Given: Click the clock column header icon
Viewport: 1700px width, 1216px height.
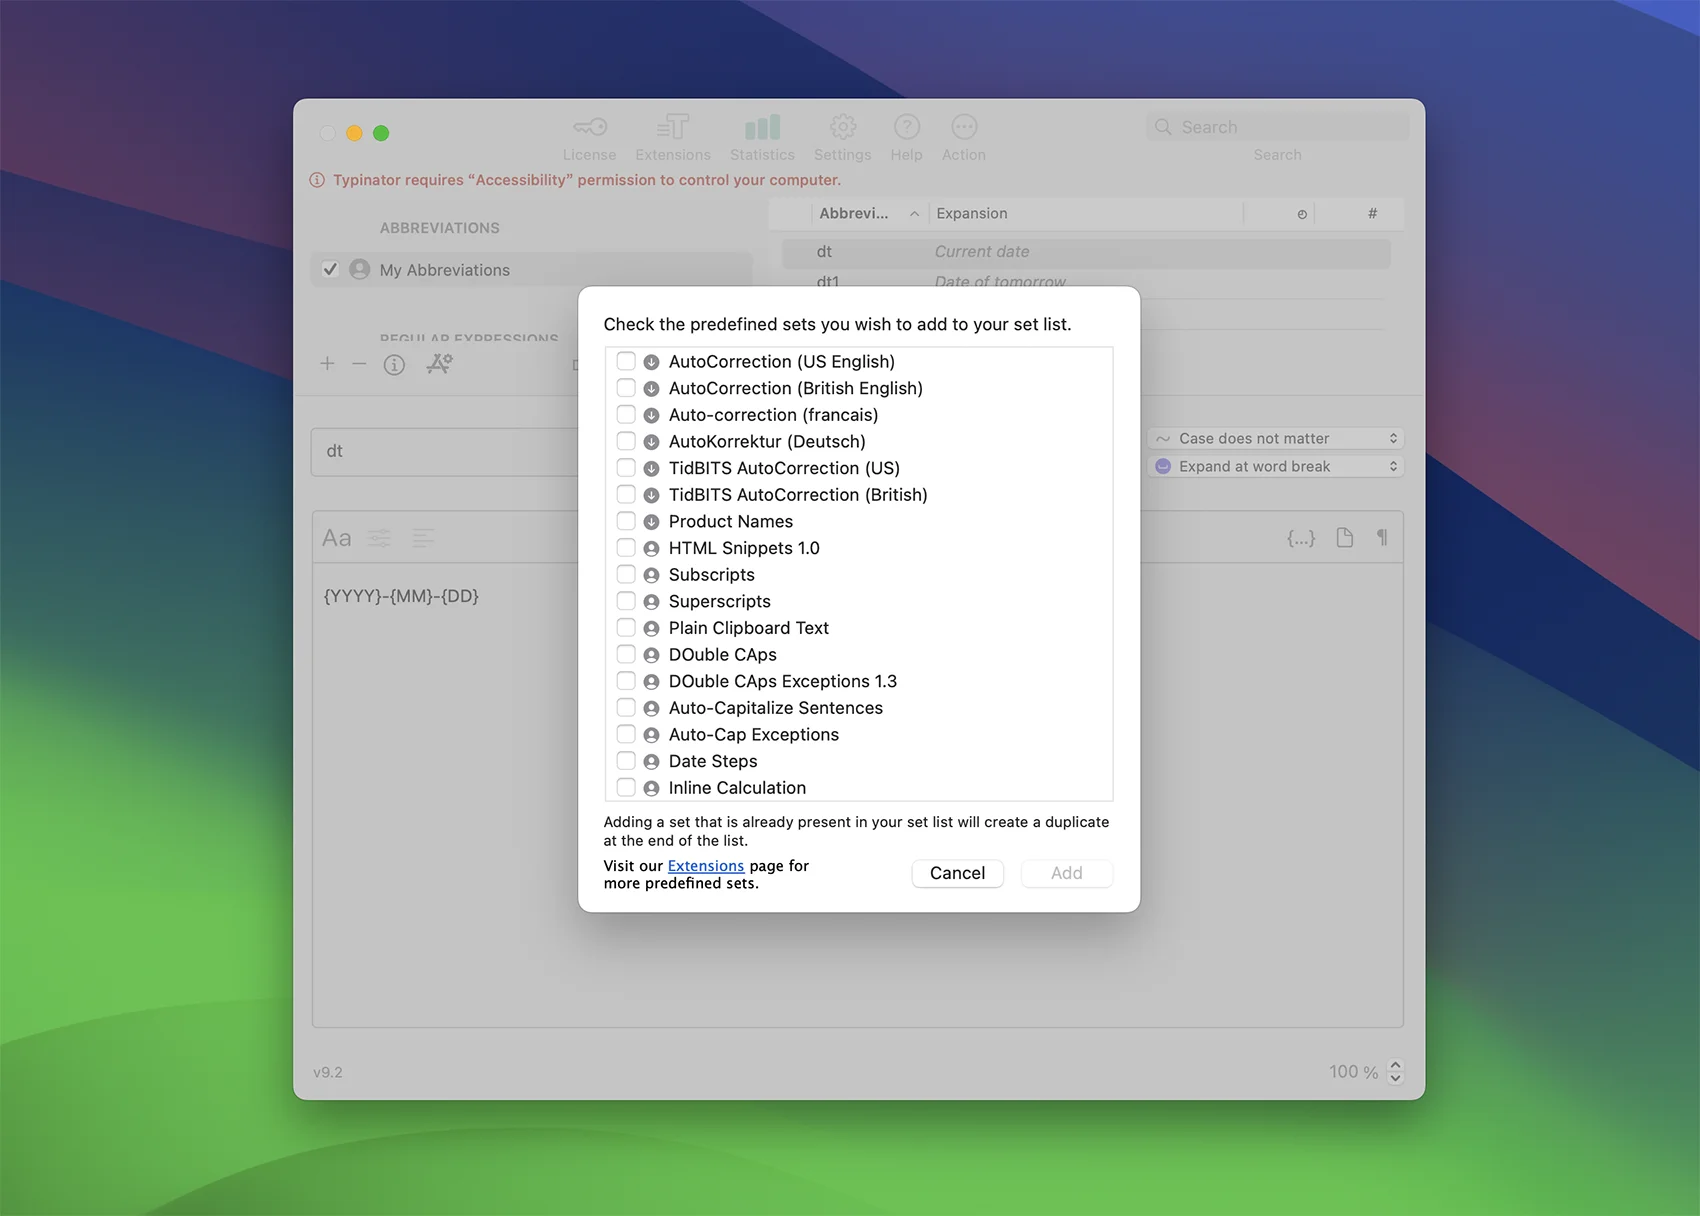Looking at the screenshot, I should (x=1302, y=214).
